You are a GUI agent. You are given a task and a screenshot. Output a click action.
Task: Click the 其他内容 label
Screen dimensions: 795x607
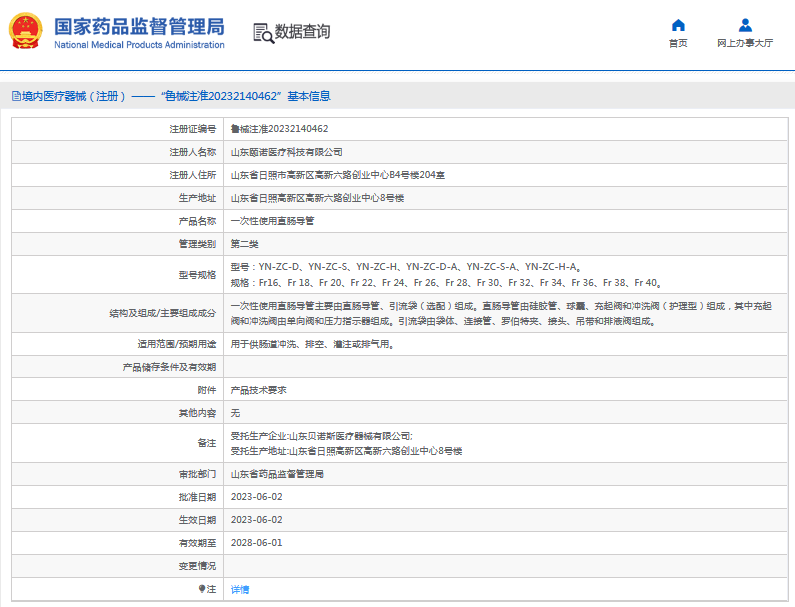click(197, 413)
